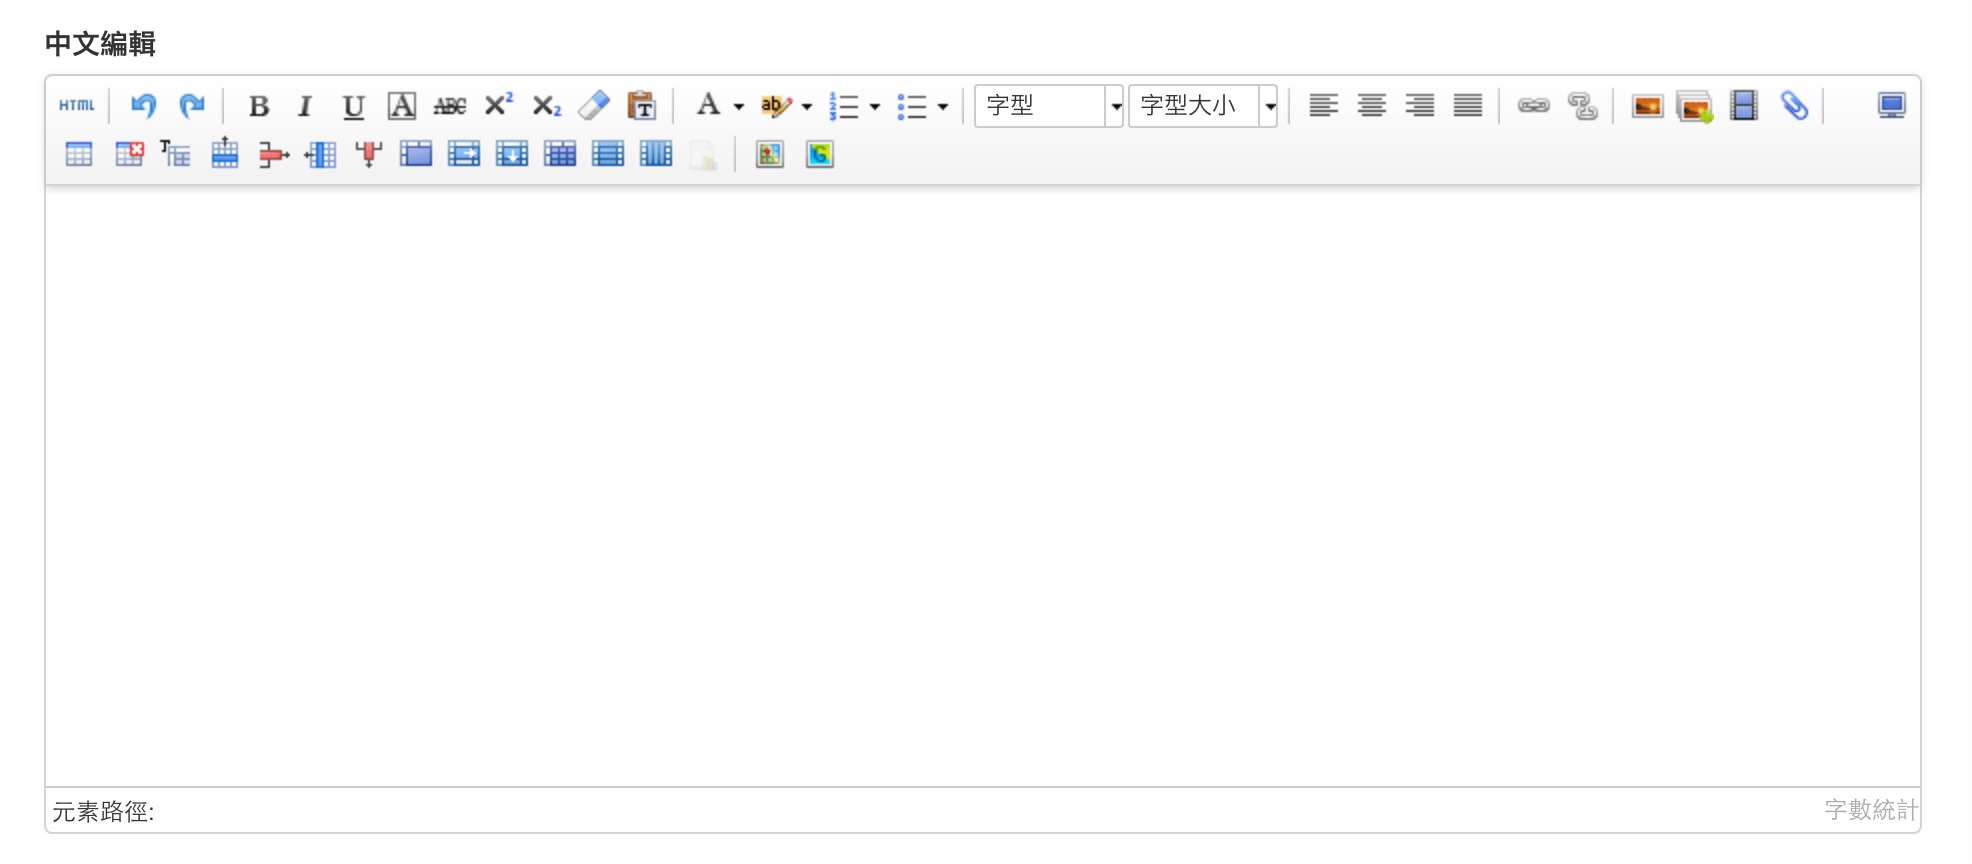Insert multiple images icon
This screenshot has width=1972, height=864.
point(1695,105)
